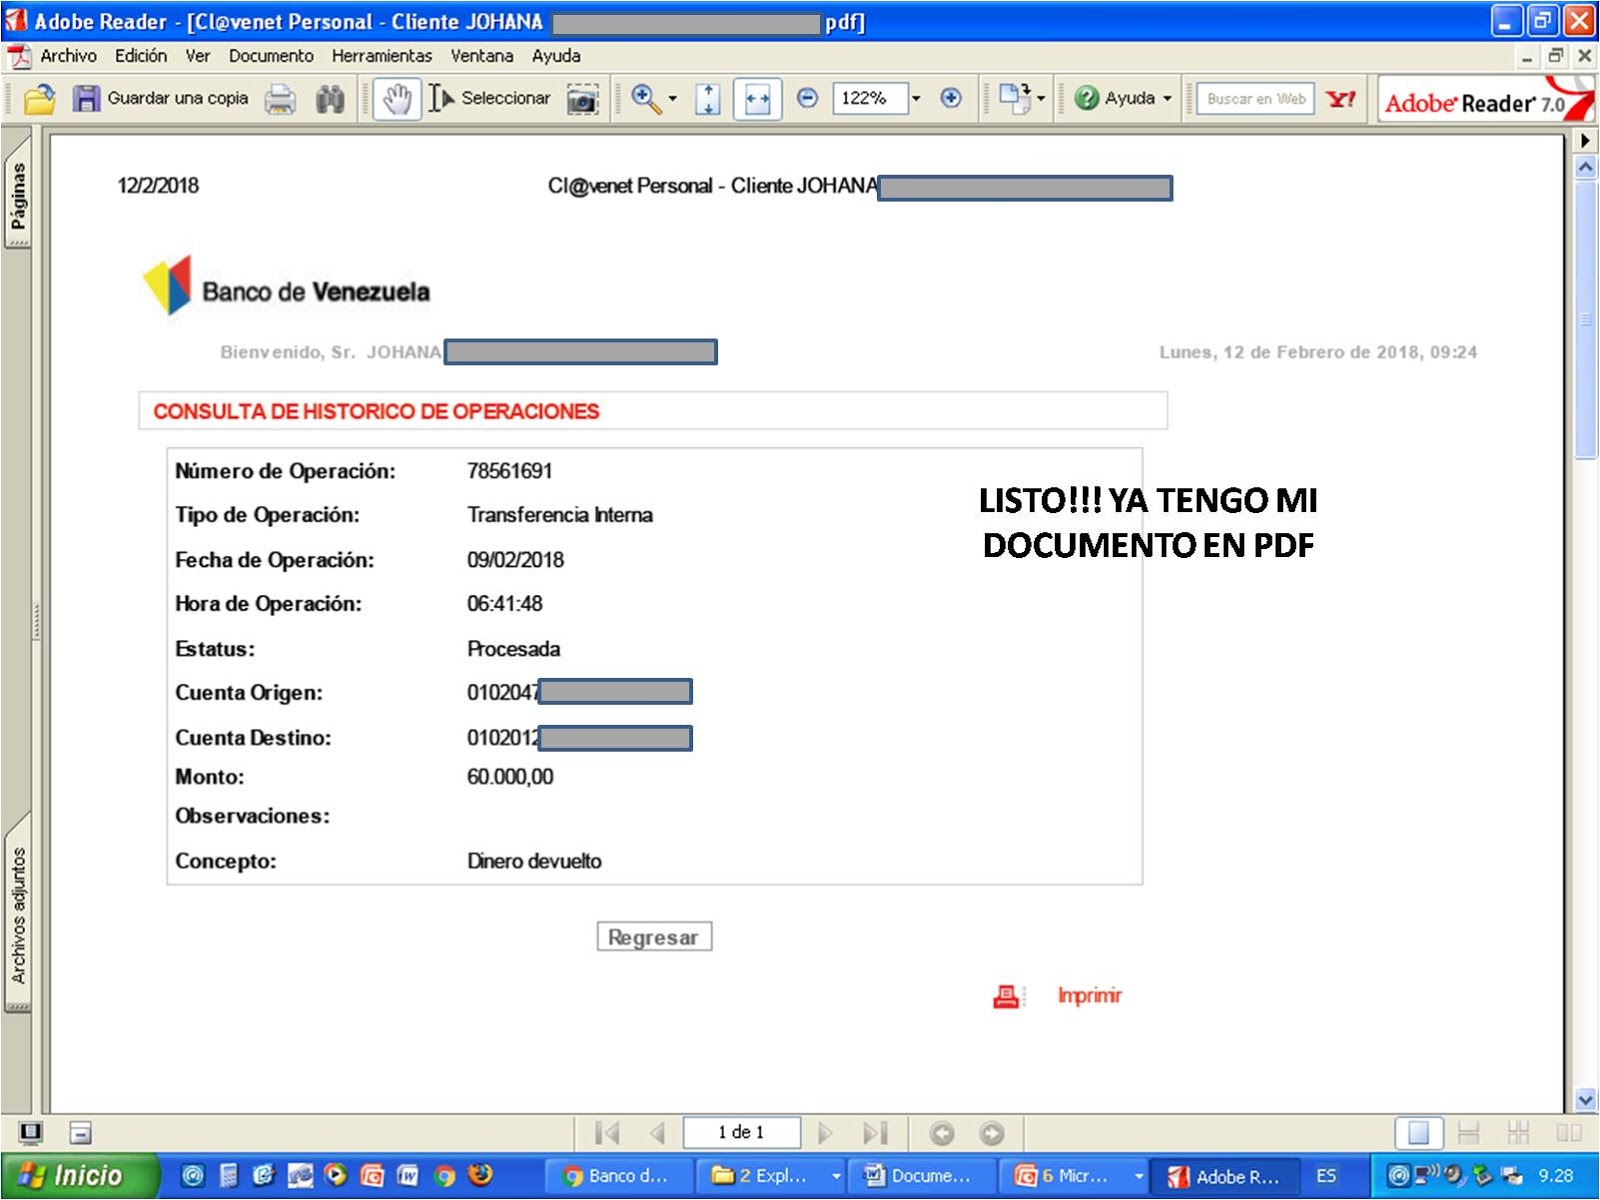Open the zoom tool dropdown arrow

point(674,99)
